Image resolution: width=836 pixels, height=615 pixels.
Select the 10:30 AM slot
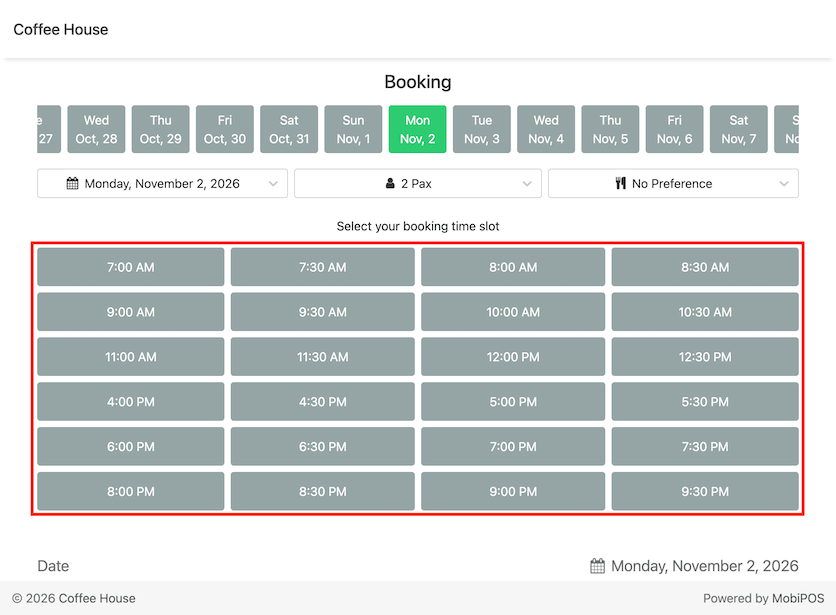point(705,312)
